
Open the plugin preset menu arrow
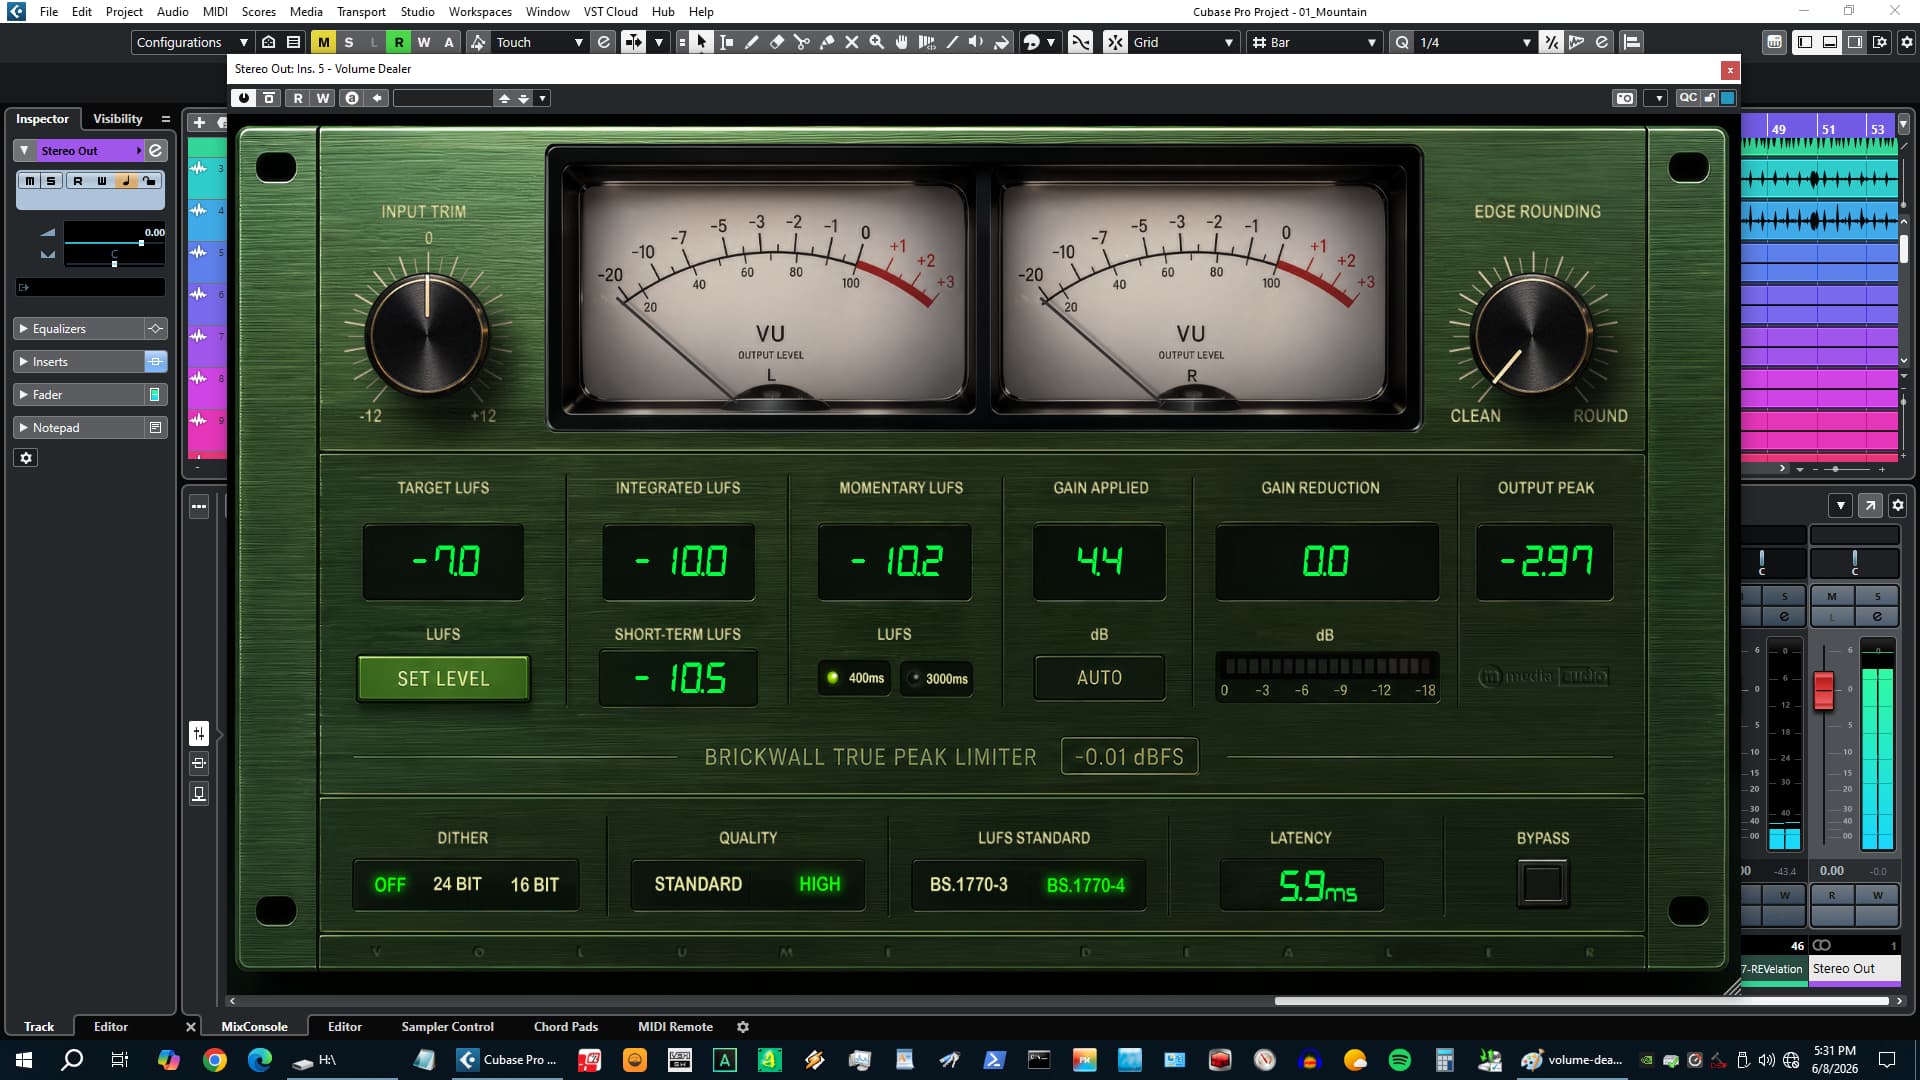tap(542, 98)
